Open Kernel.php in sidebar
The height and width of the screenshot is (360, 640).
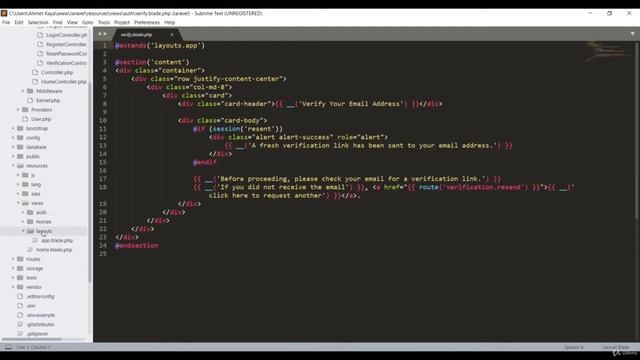[x=48, y=100]
